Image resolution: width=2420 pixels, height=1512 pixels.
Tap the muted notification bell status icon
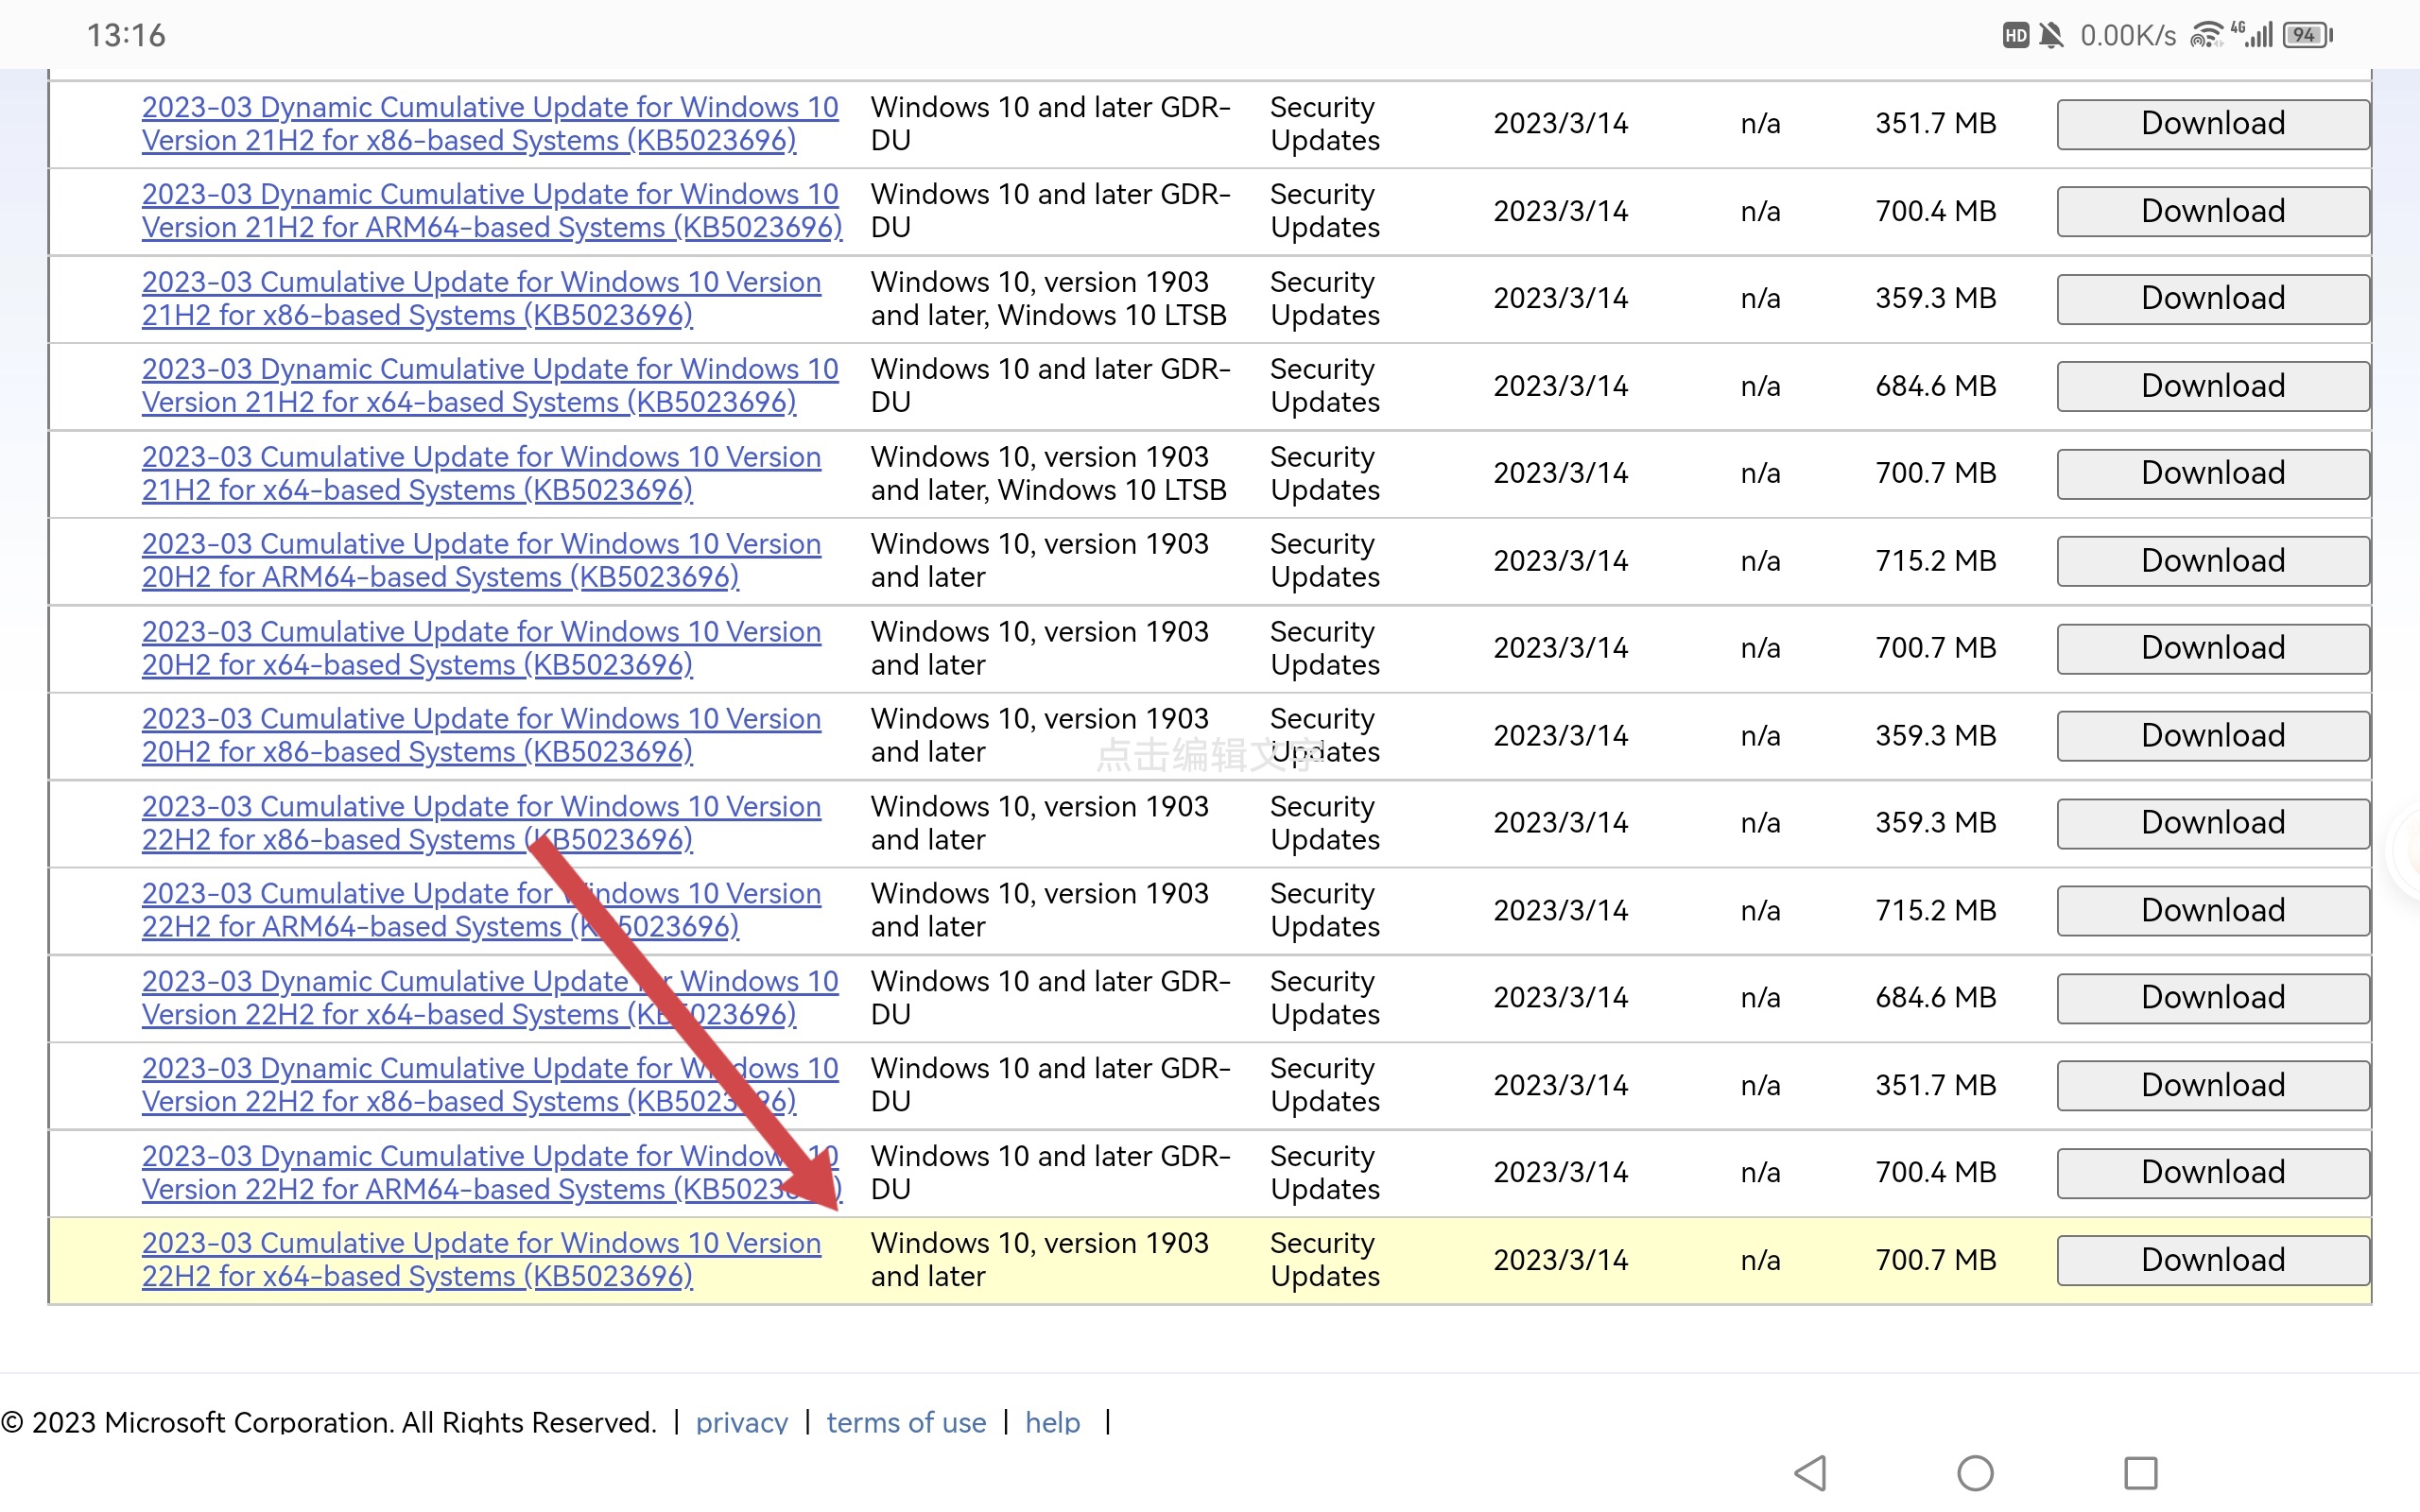(2051, 35)
